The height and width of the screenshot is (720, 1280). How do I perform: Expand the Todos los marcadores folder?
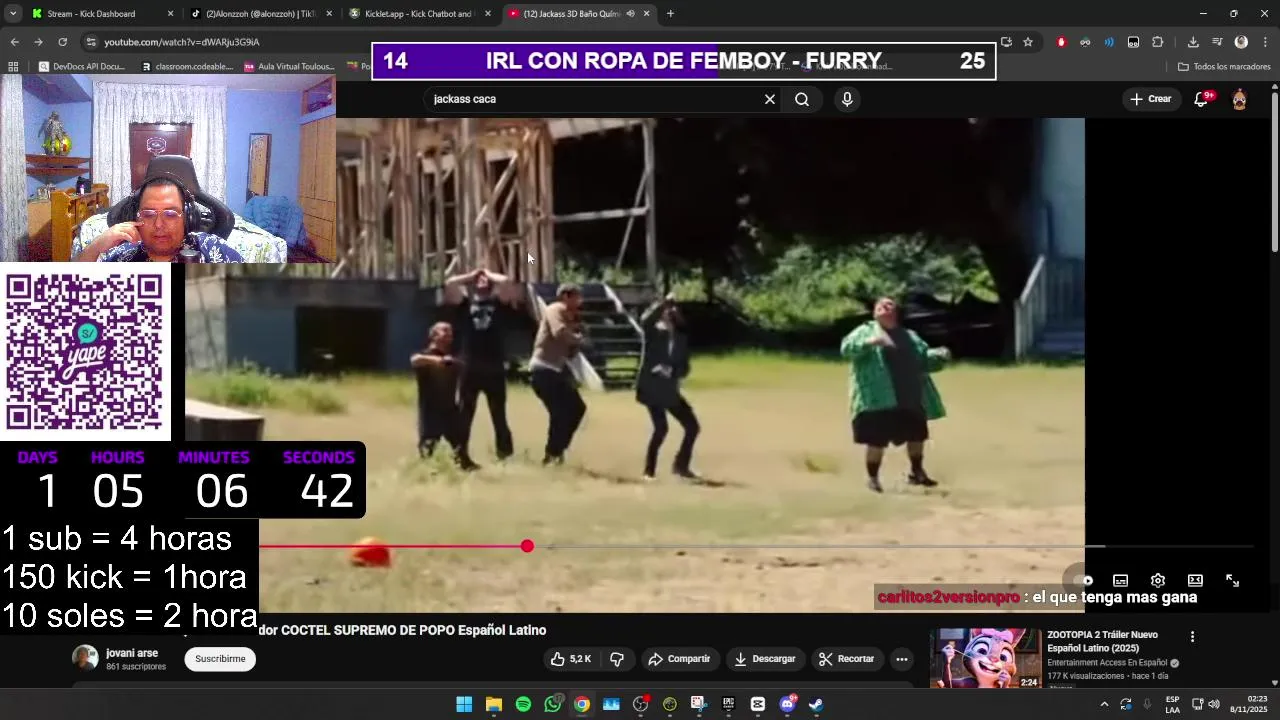pos(1224,67)
